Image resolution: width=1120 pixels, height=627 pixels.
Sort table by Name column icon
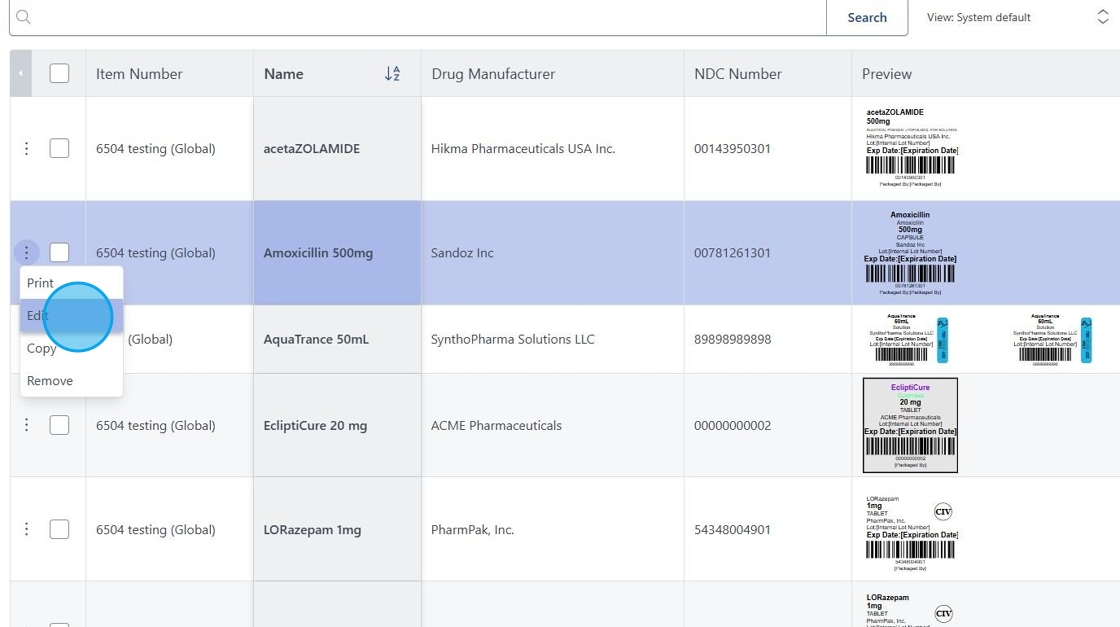392,74
